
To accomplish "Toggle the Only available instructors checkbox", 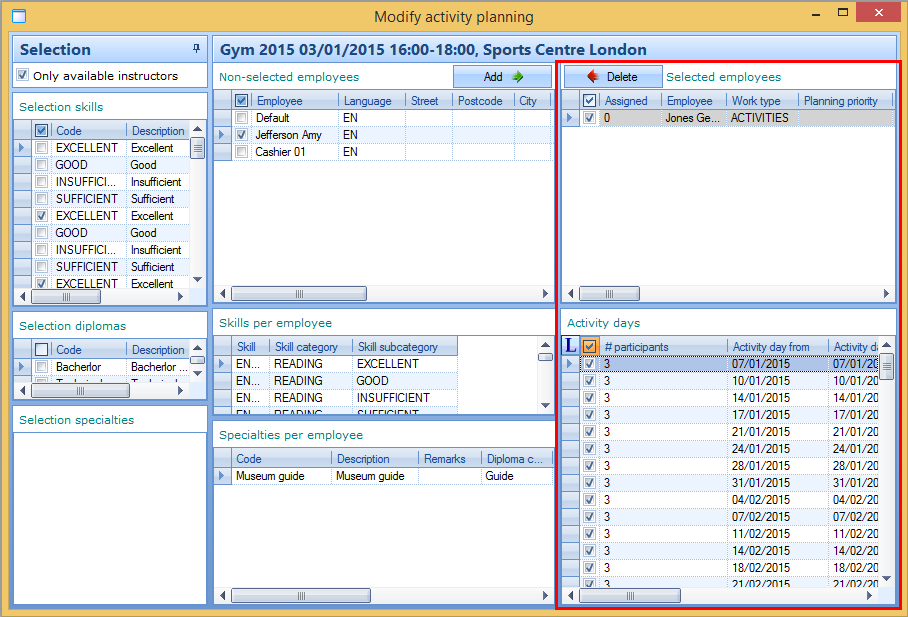I will [23, 76].
